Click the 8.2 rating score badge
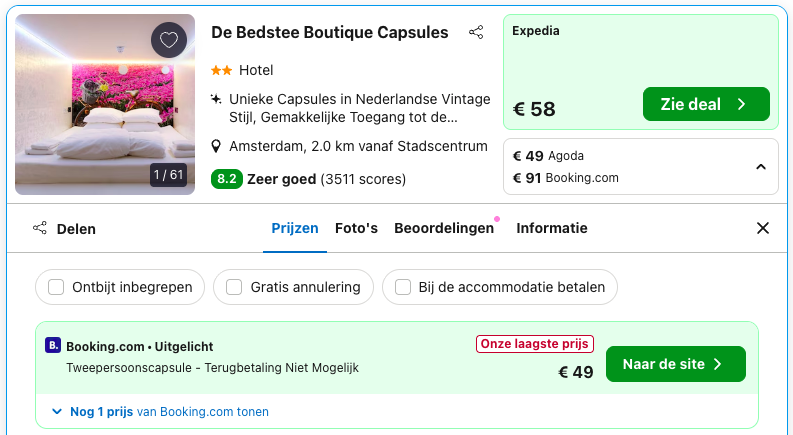Screen dimensions: 793x435 click(x=227, y=180)
